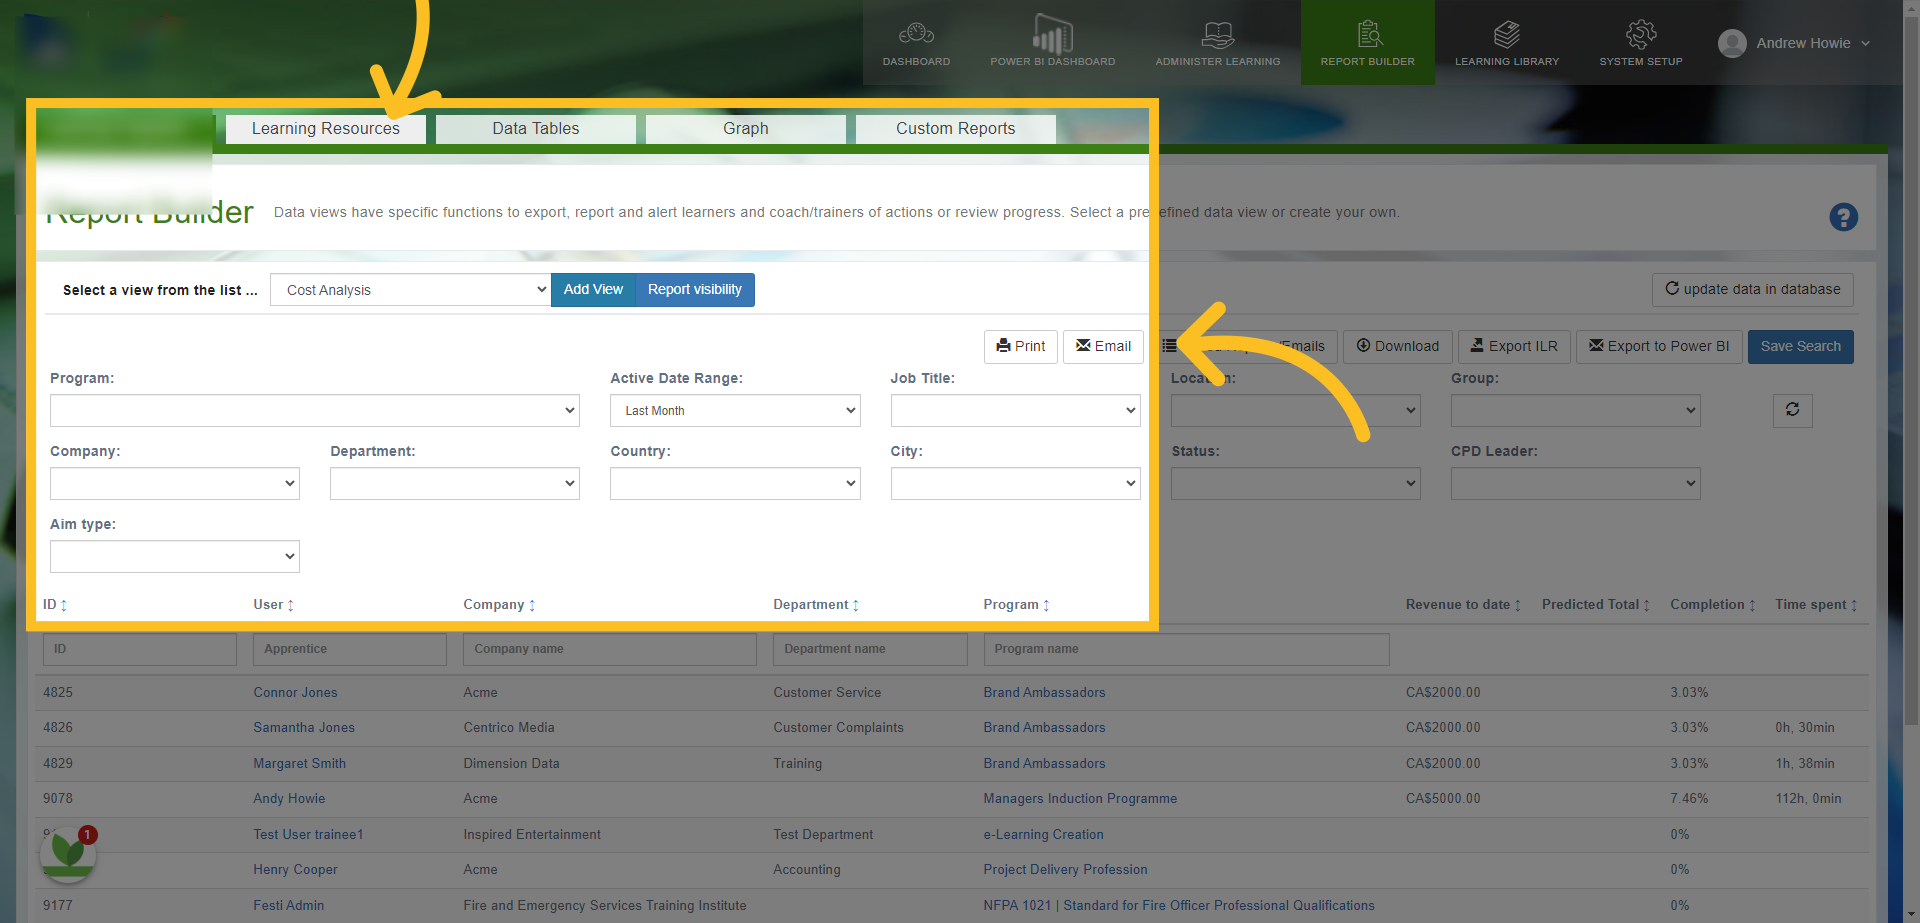The height and width of the screenshot is (923, 1920).
Task: Sort table by Department column
Action: coord(856,605)
